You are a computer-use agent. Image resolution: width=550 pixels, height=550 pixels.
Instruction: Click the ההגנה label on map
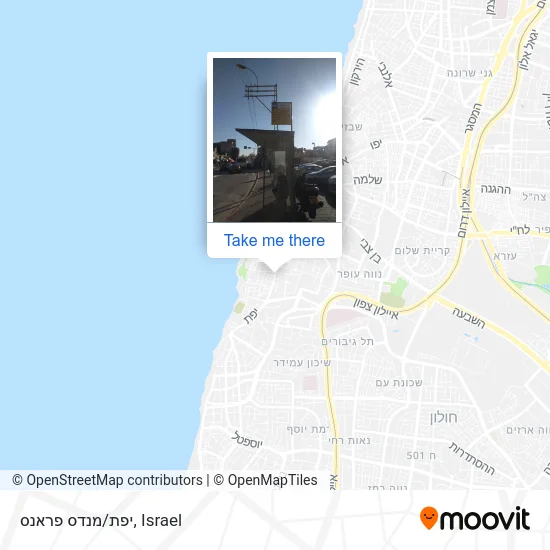[496, 189]
